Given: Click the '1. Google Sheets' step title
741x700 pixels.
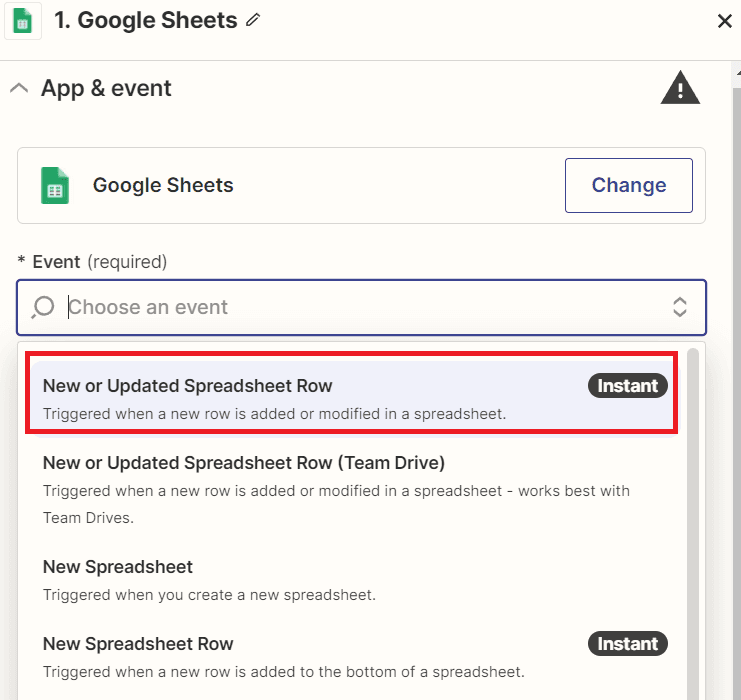Looking at the screenshot, I should click(x=146, y=20).
